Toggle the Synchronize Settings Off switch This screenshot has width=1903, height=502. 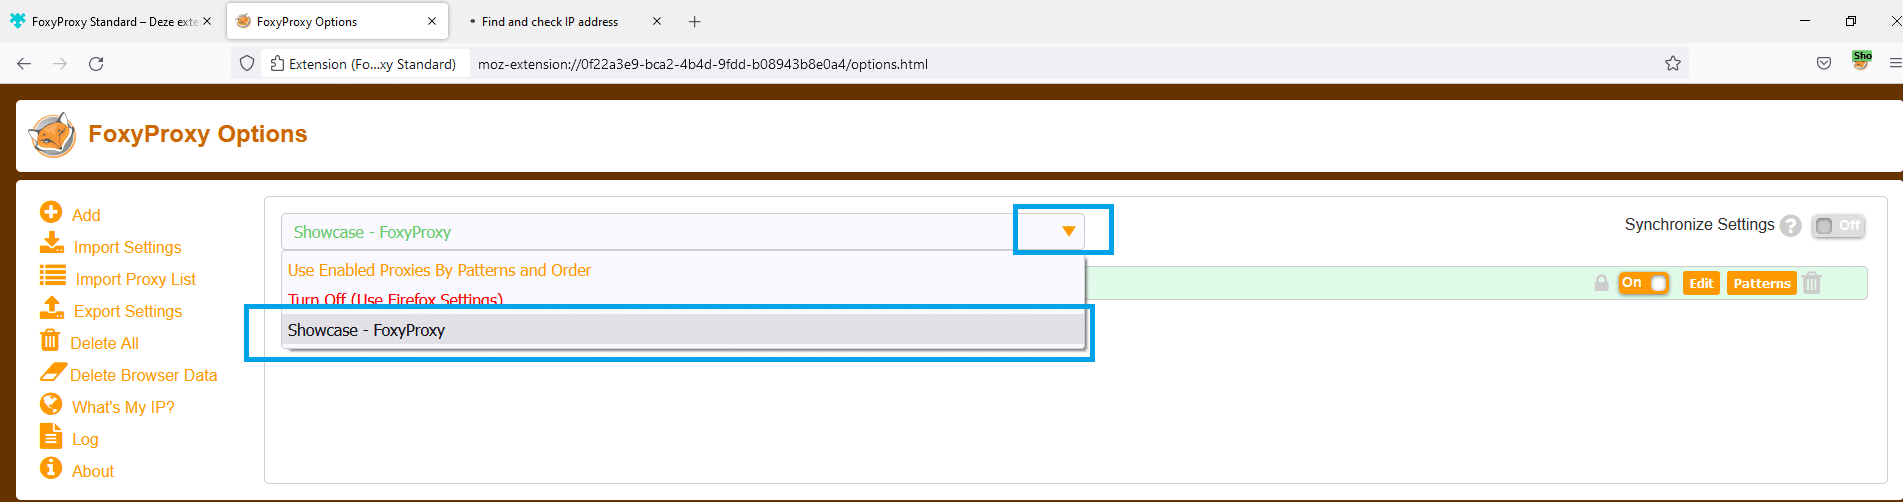click(1838, 226)
